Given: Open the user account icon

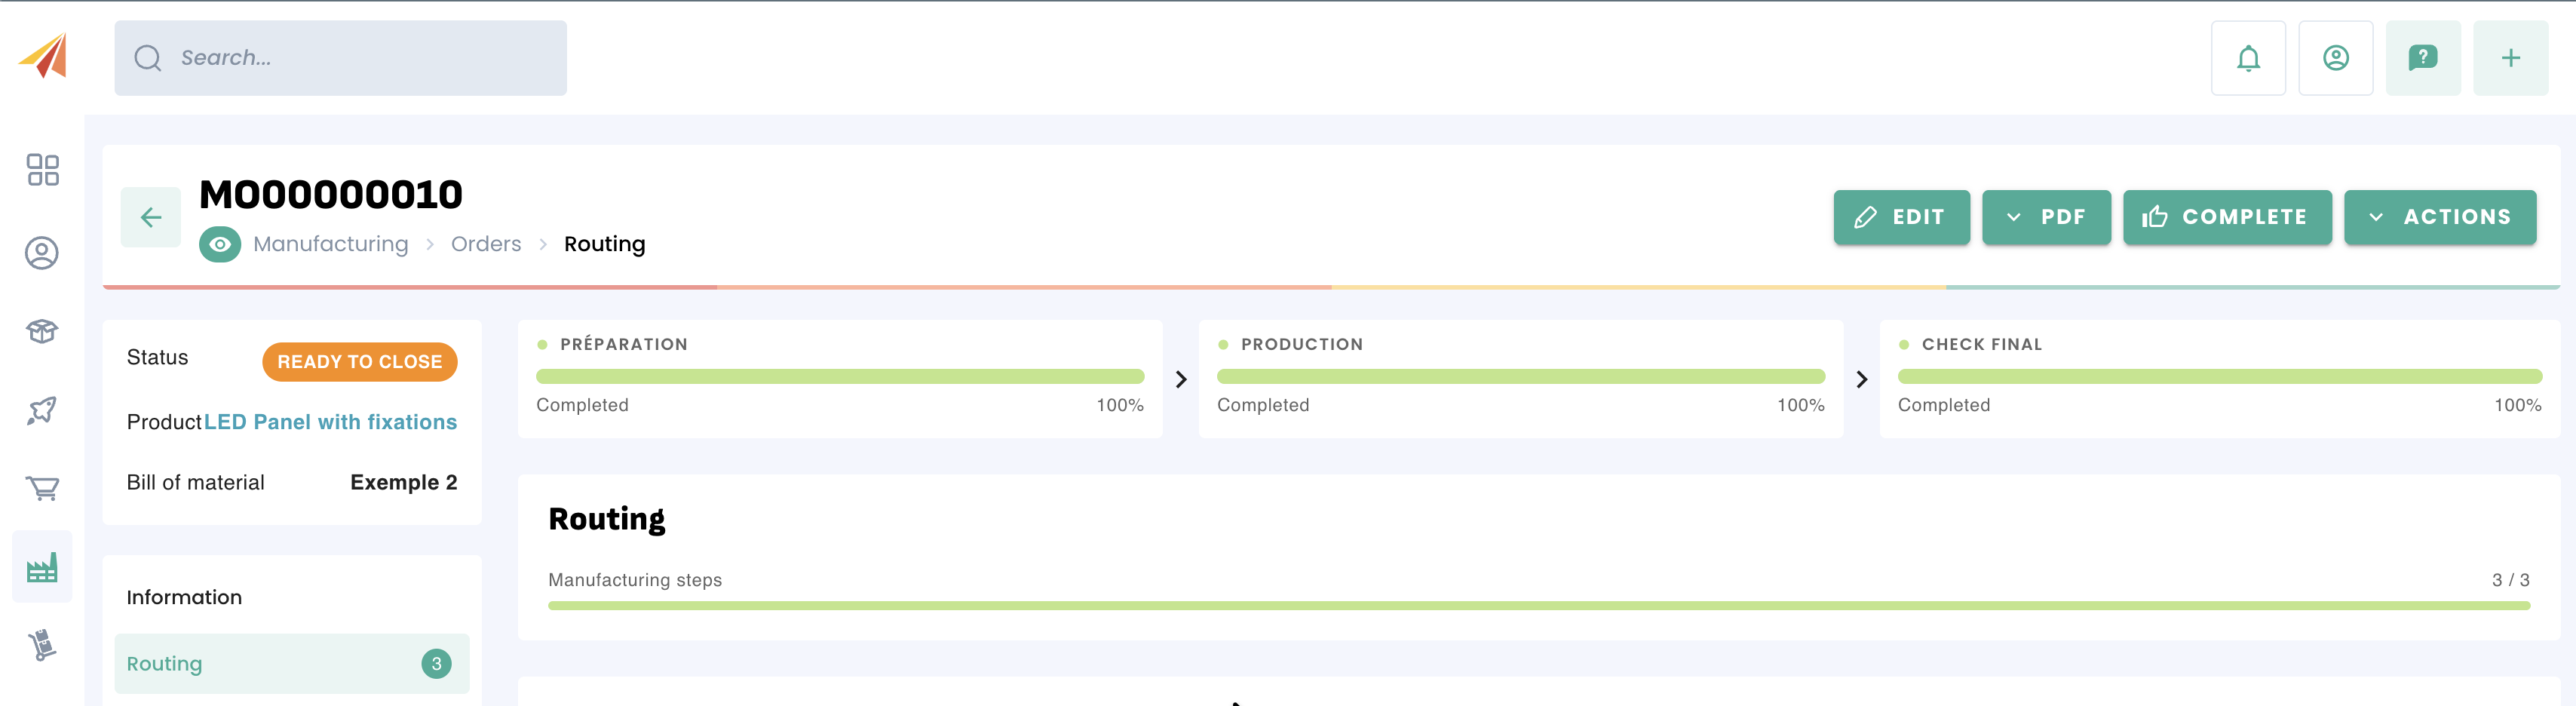Looking at the screenshot, I should (2335, 58).
